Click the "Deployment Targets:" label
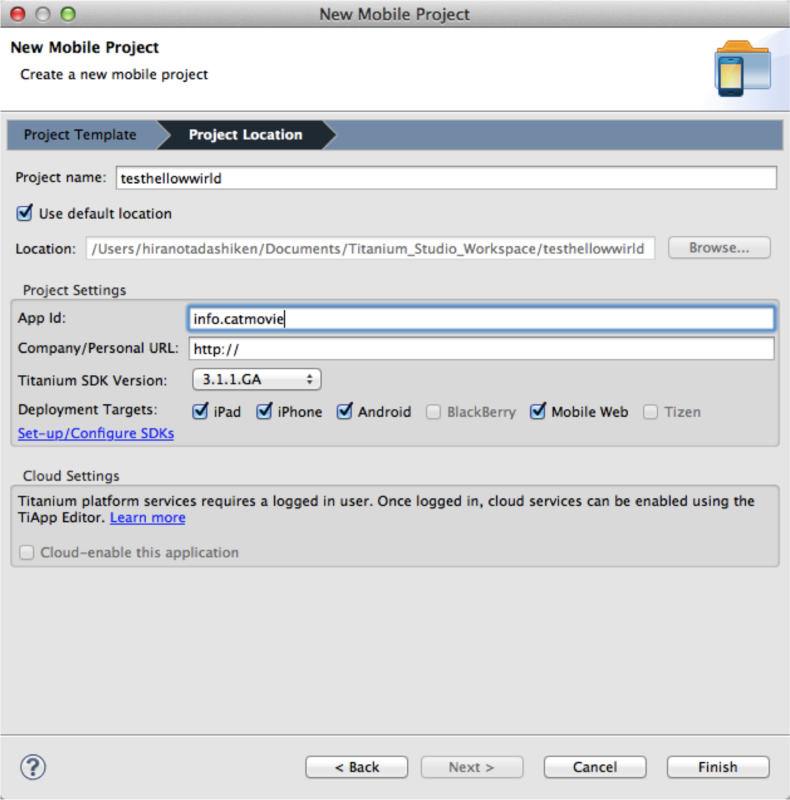The height and width of the screenshot is (800, 790). coord(88,410)
